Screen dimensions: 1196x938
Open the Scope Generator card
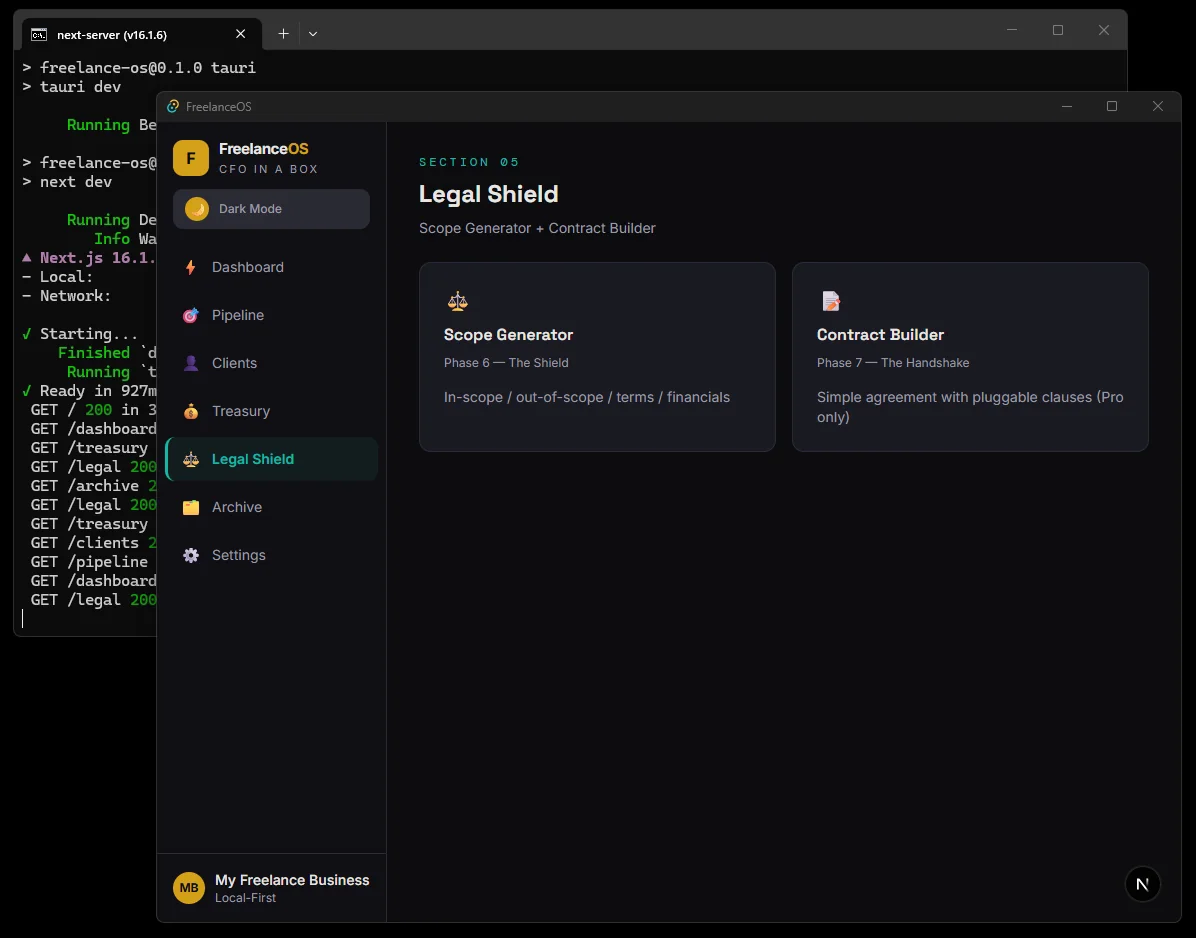pyautogui.click(x=597, y=357)
